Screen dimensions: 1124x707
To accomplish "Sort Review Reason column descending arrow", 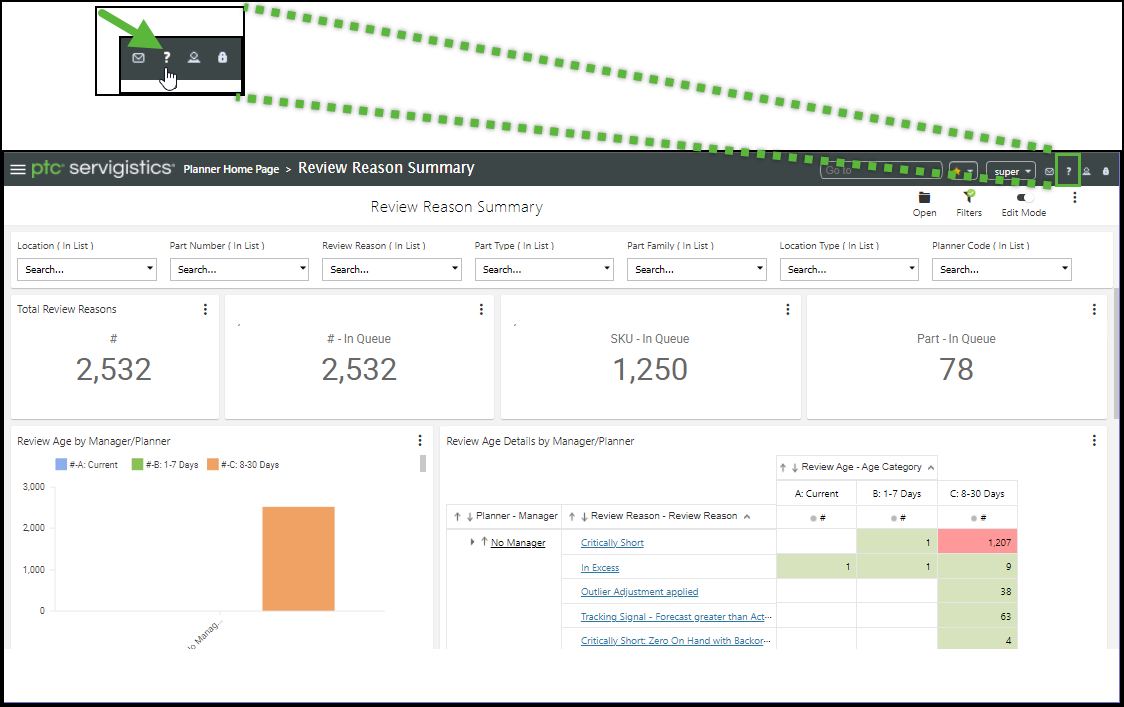I will coord(584,516).
